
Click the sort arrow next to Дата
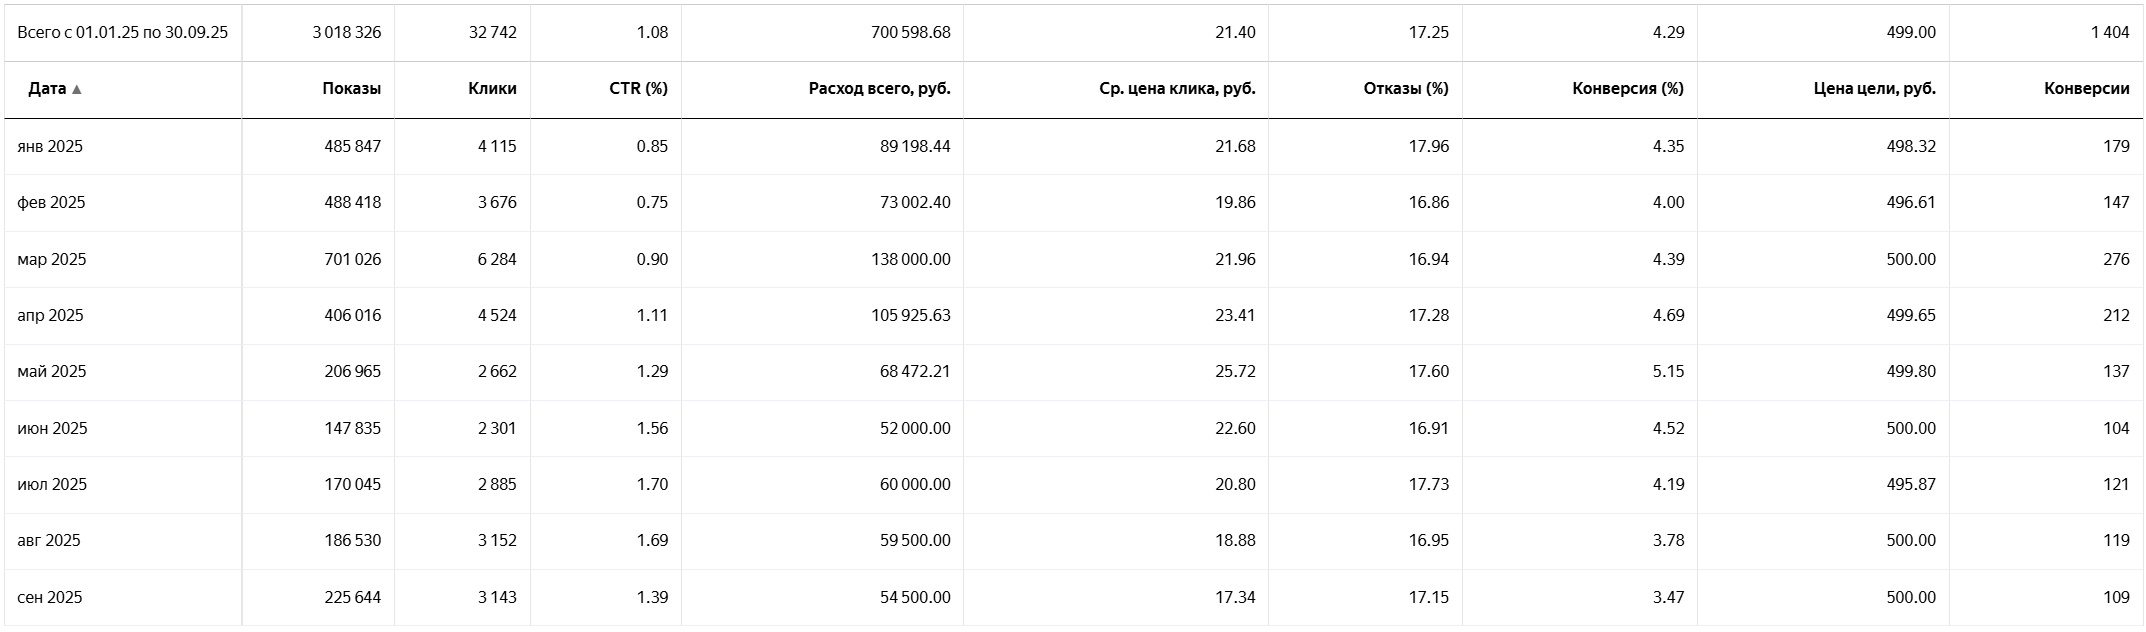[77, 89]
